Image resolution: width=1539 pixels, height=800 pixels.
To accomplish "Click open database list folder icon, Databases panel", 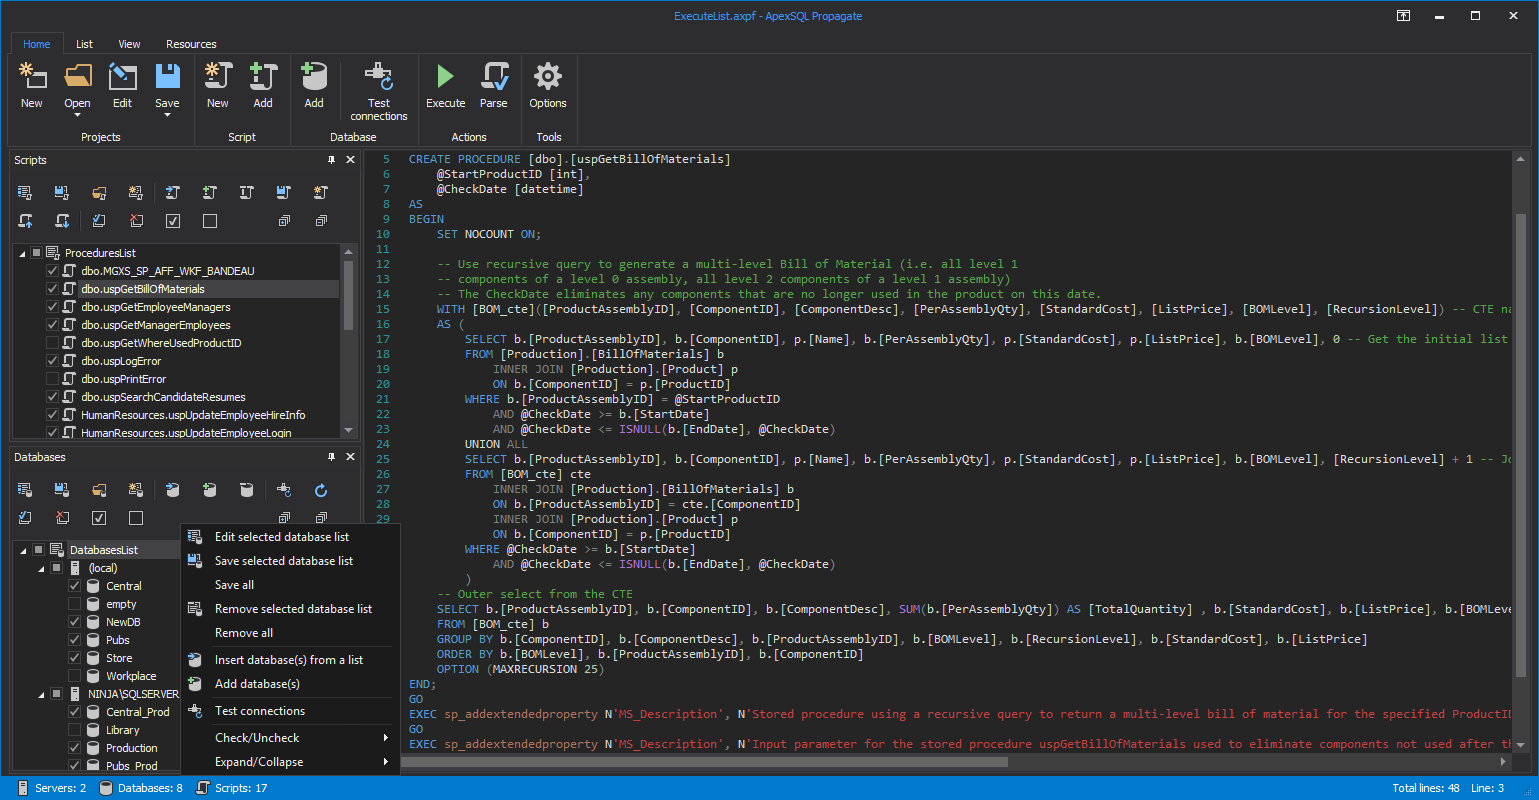I will pos(99,490).
